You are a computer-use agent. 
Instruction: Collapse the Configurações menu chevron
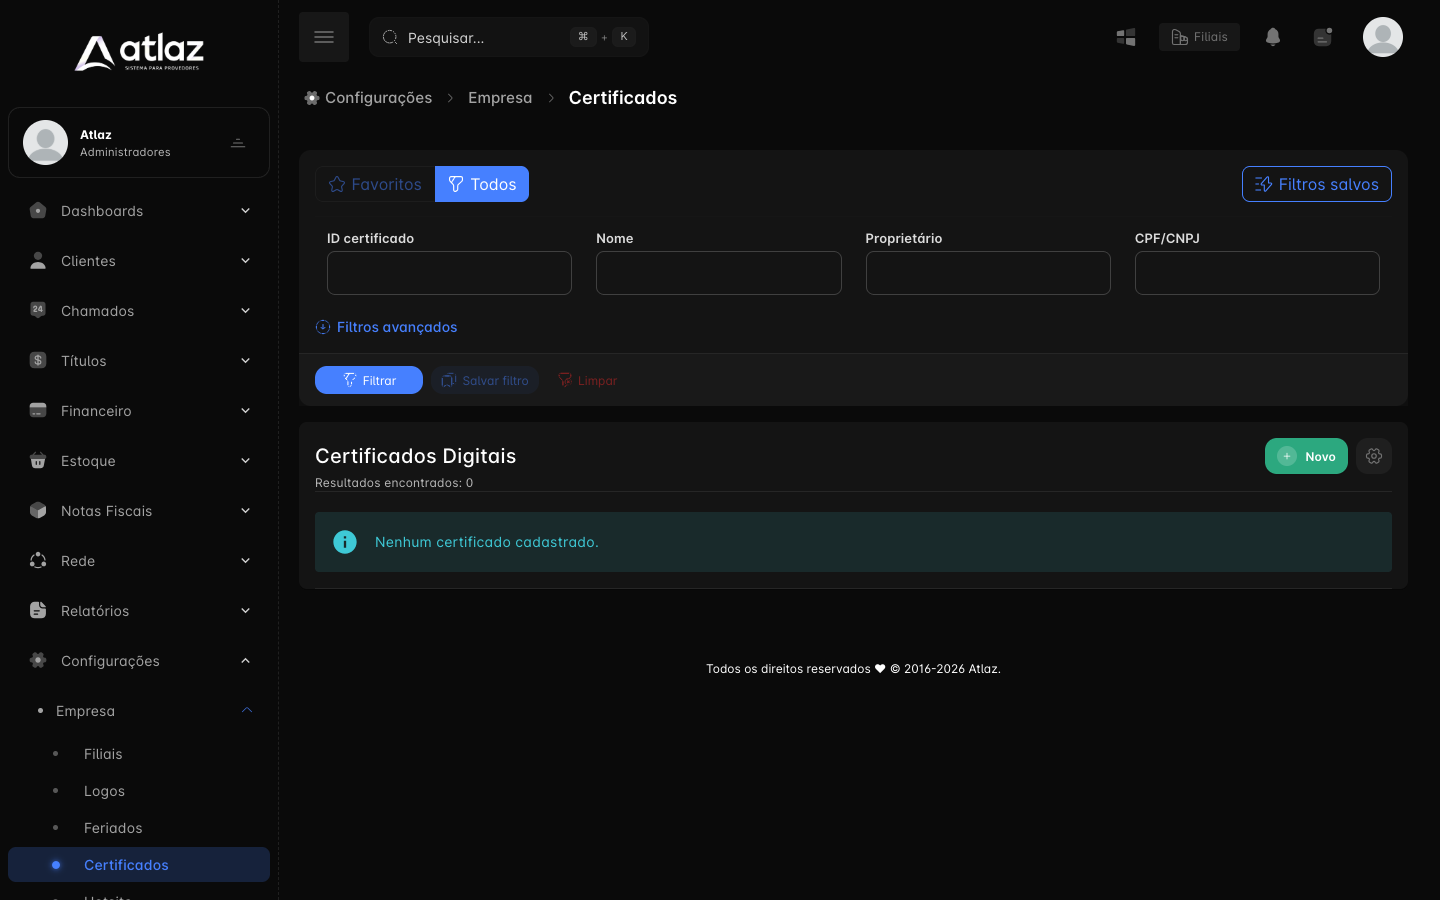coord(245,660)
